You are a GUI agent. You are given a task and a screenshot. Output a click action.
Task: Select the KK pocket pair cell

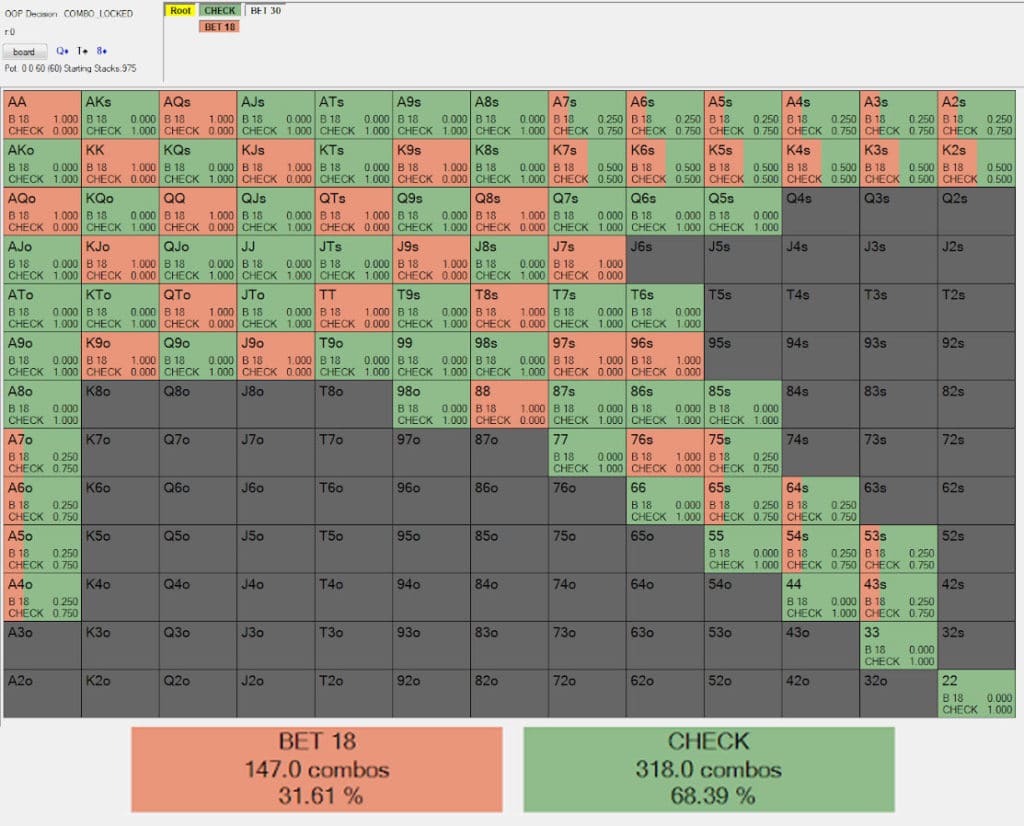pyautogui.click(x=120, y=163)
